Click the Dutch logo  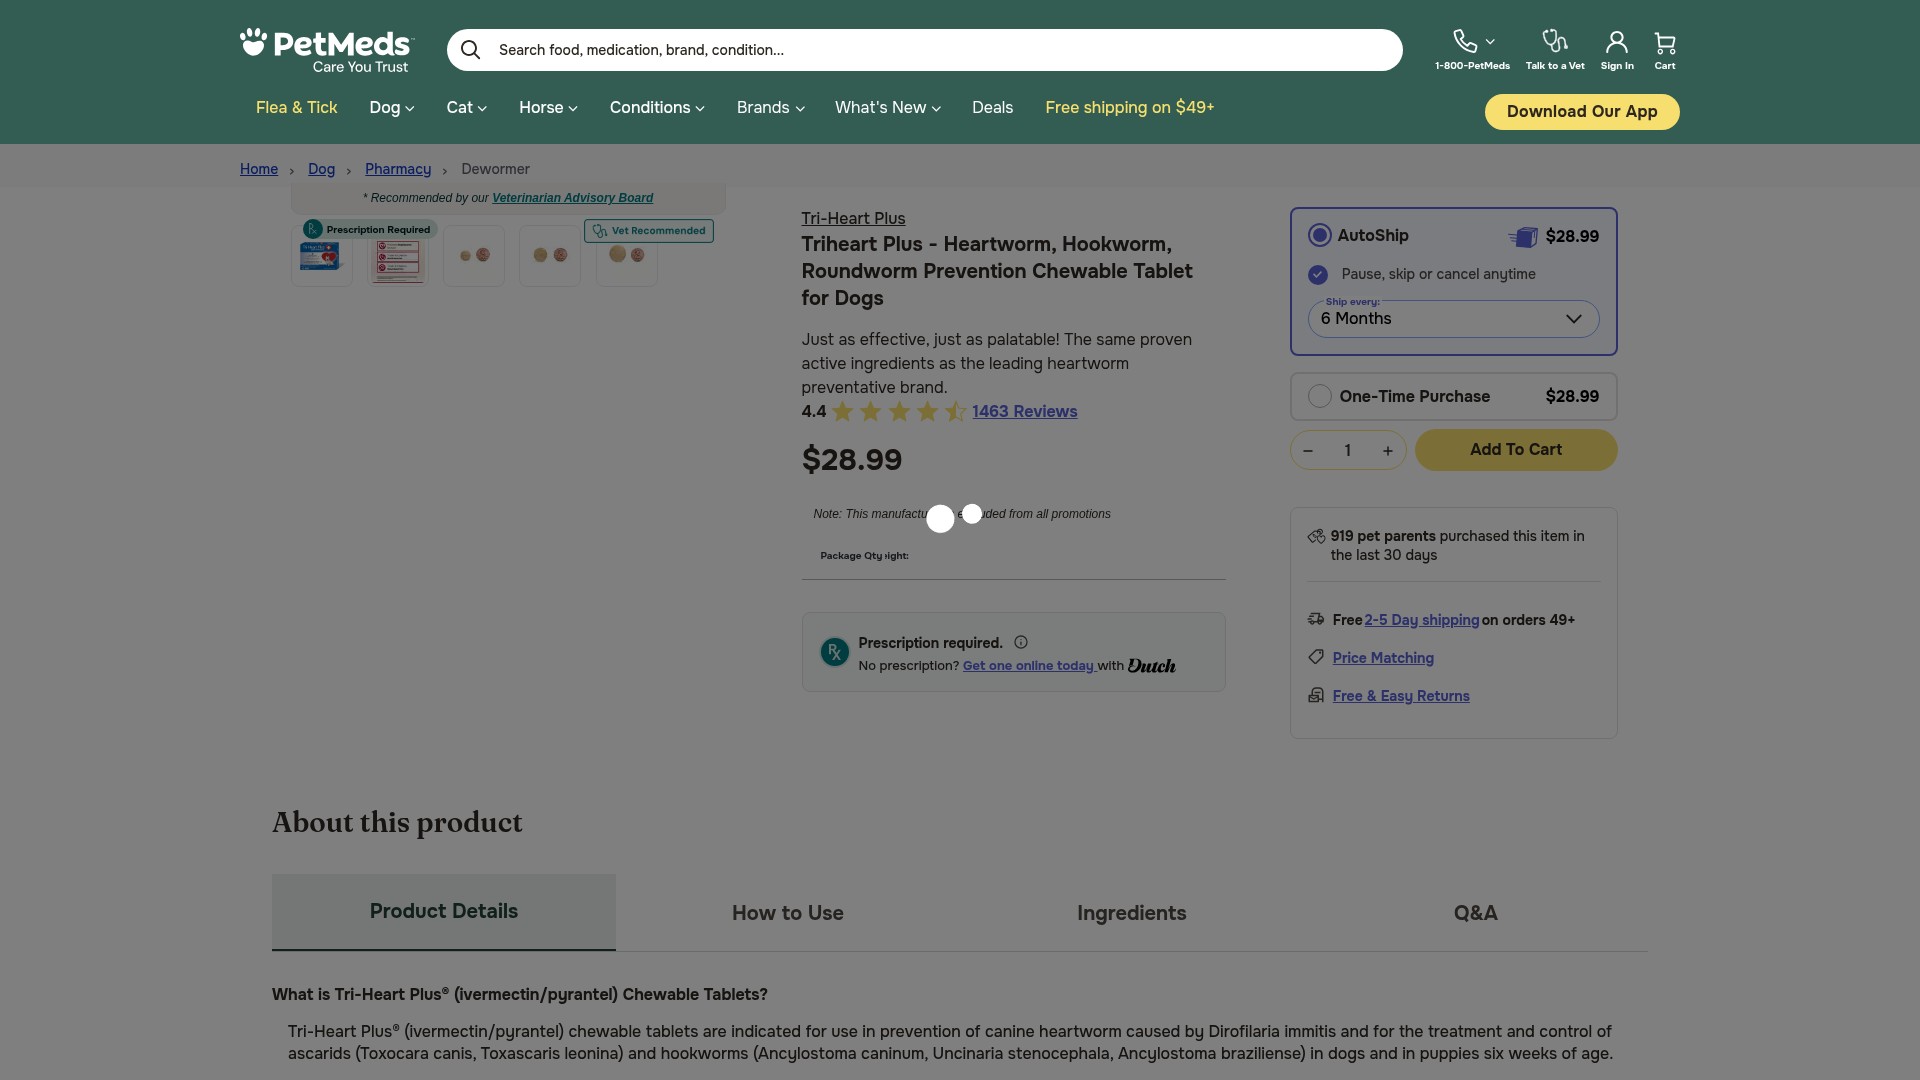click(x=1152, y=666)
